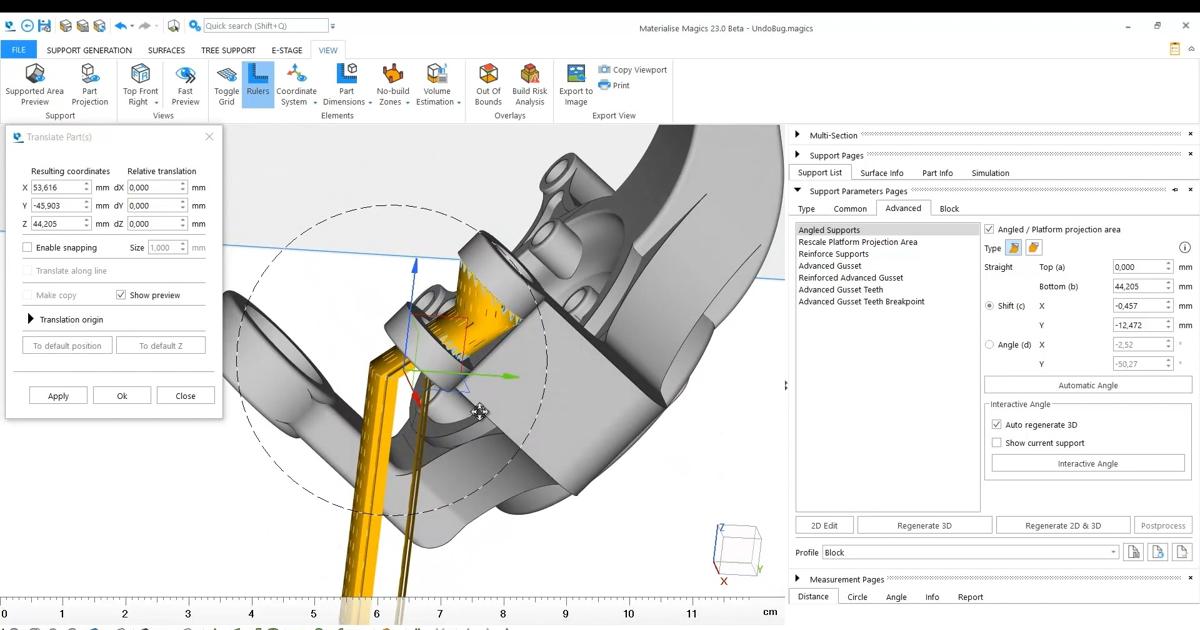Enable the Rulers display

(x=257, y=85)
